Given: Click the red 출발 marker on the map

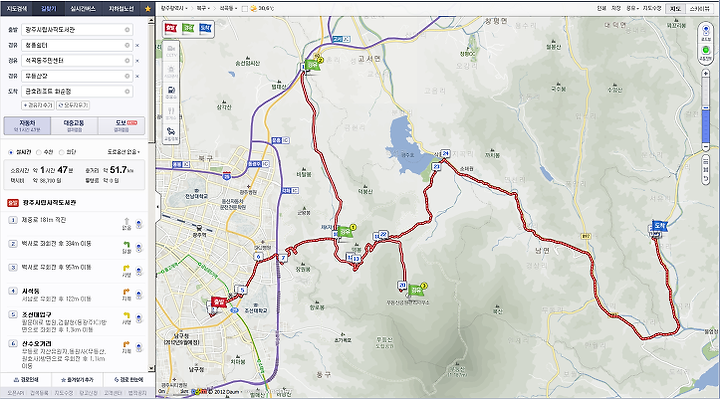Looking at the screenshot, I should coord(219,302).
